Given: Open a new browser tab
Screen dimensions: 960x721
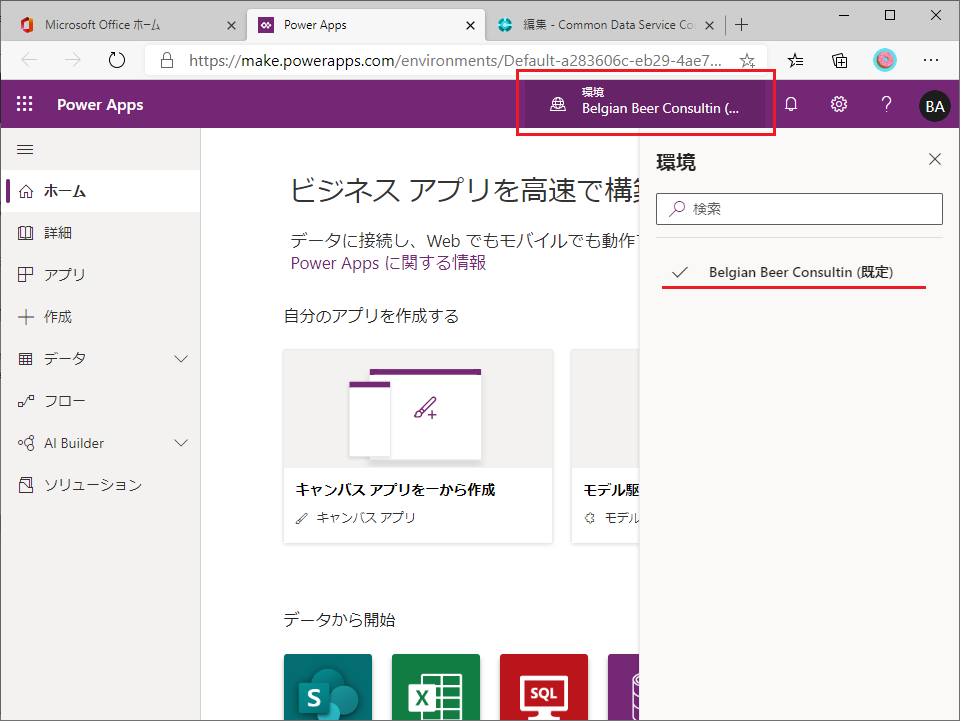Looking at the screenshot, I should 741,24.
